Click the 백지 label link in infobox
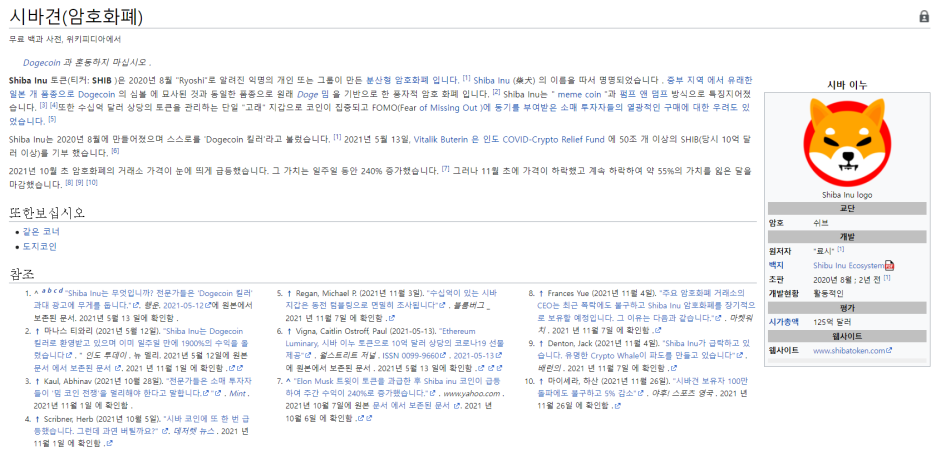Screen dimensions: 936x458 775,265
